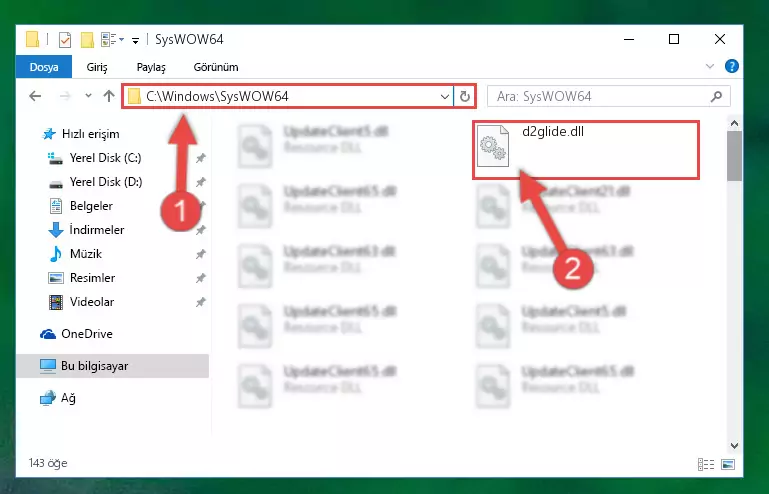Expand the ribbon with the chevron
The width and height of the screenshot is (769, 494).
point(710,66)
